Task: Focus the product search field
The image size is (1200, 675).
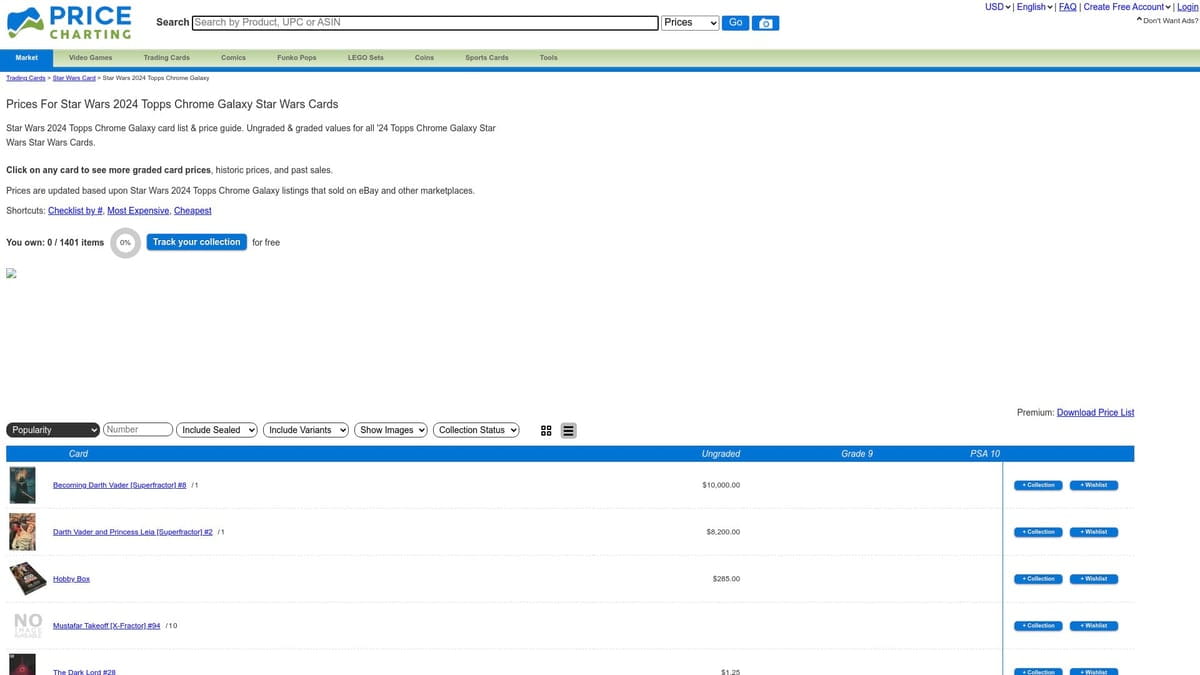Action: (425, 22)
